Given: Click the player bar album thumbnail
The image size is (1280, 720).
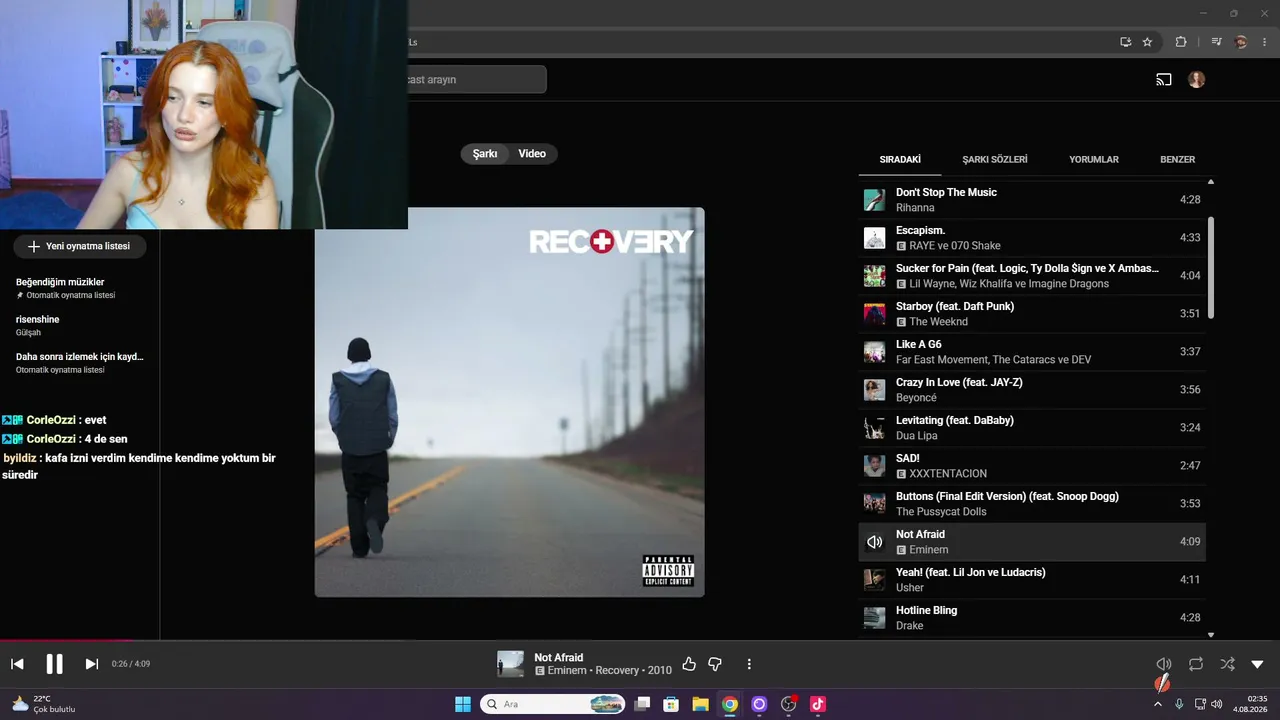Looking at the screenshot, I should click(511, 664).
